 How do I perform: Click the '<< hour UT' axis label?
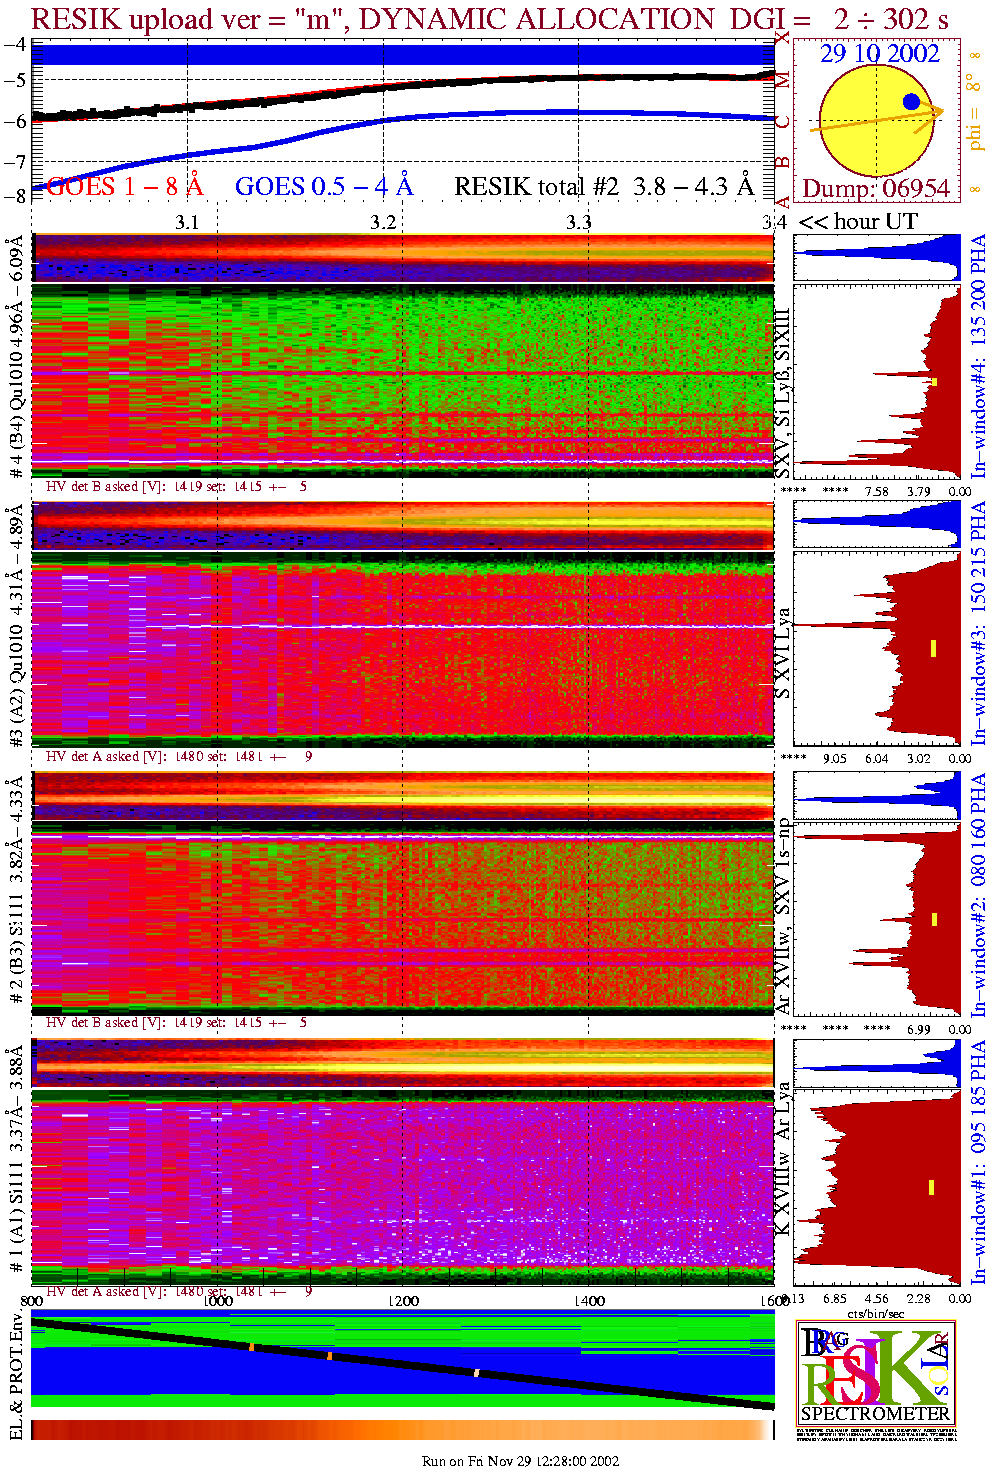click(858, 222)
